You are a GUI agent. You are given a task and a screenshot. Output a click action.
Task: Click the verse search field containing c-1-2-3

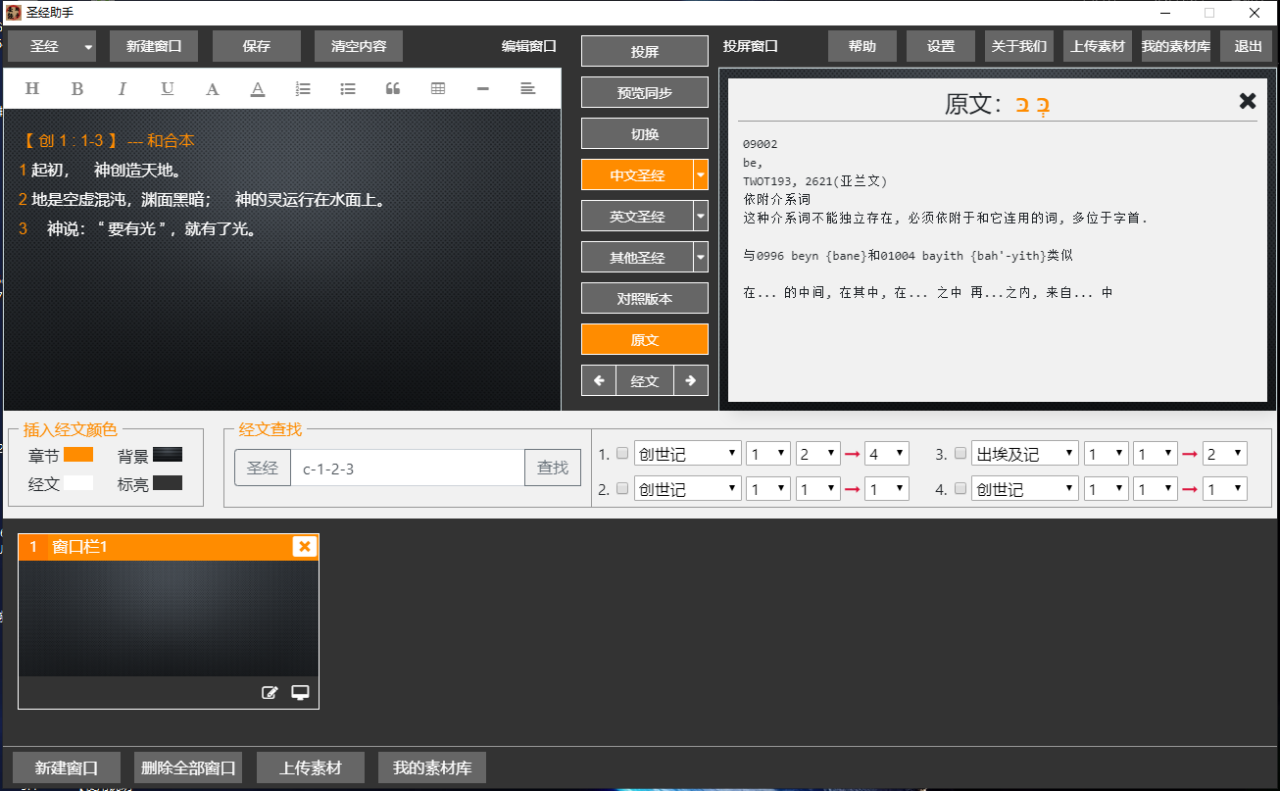click(407, 468)
